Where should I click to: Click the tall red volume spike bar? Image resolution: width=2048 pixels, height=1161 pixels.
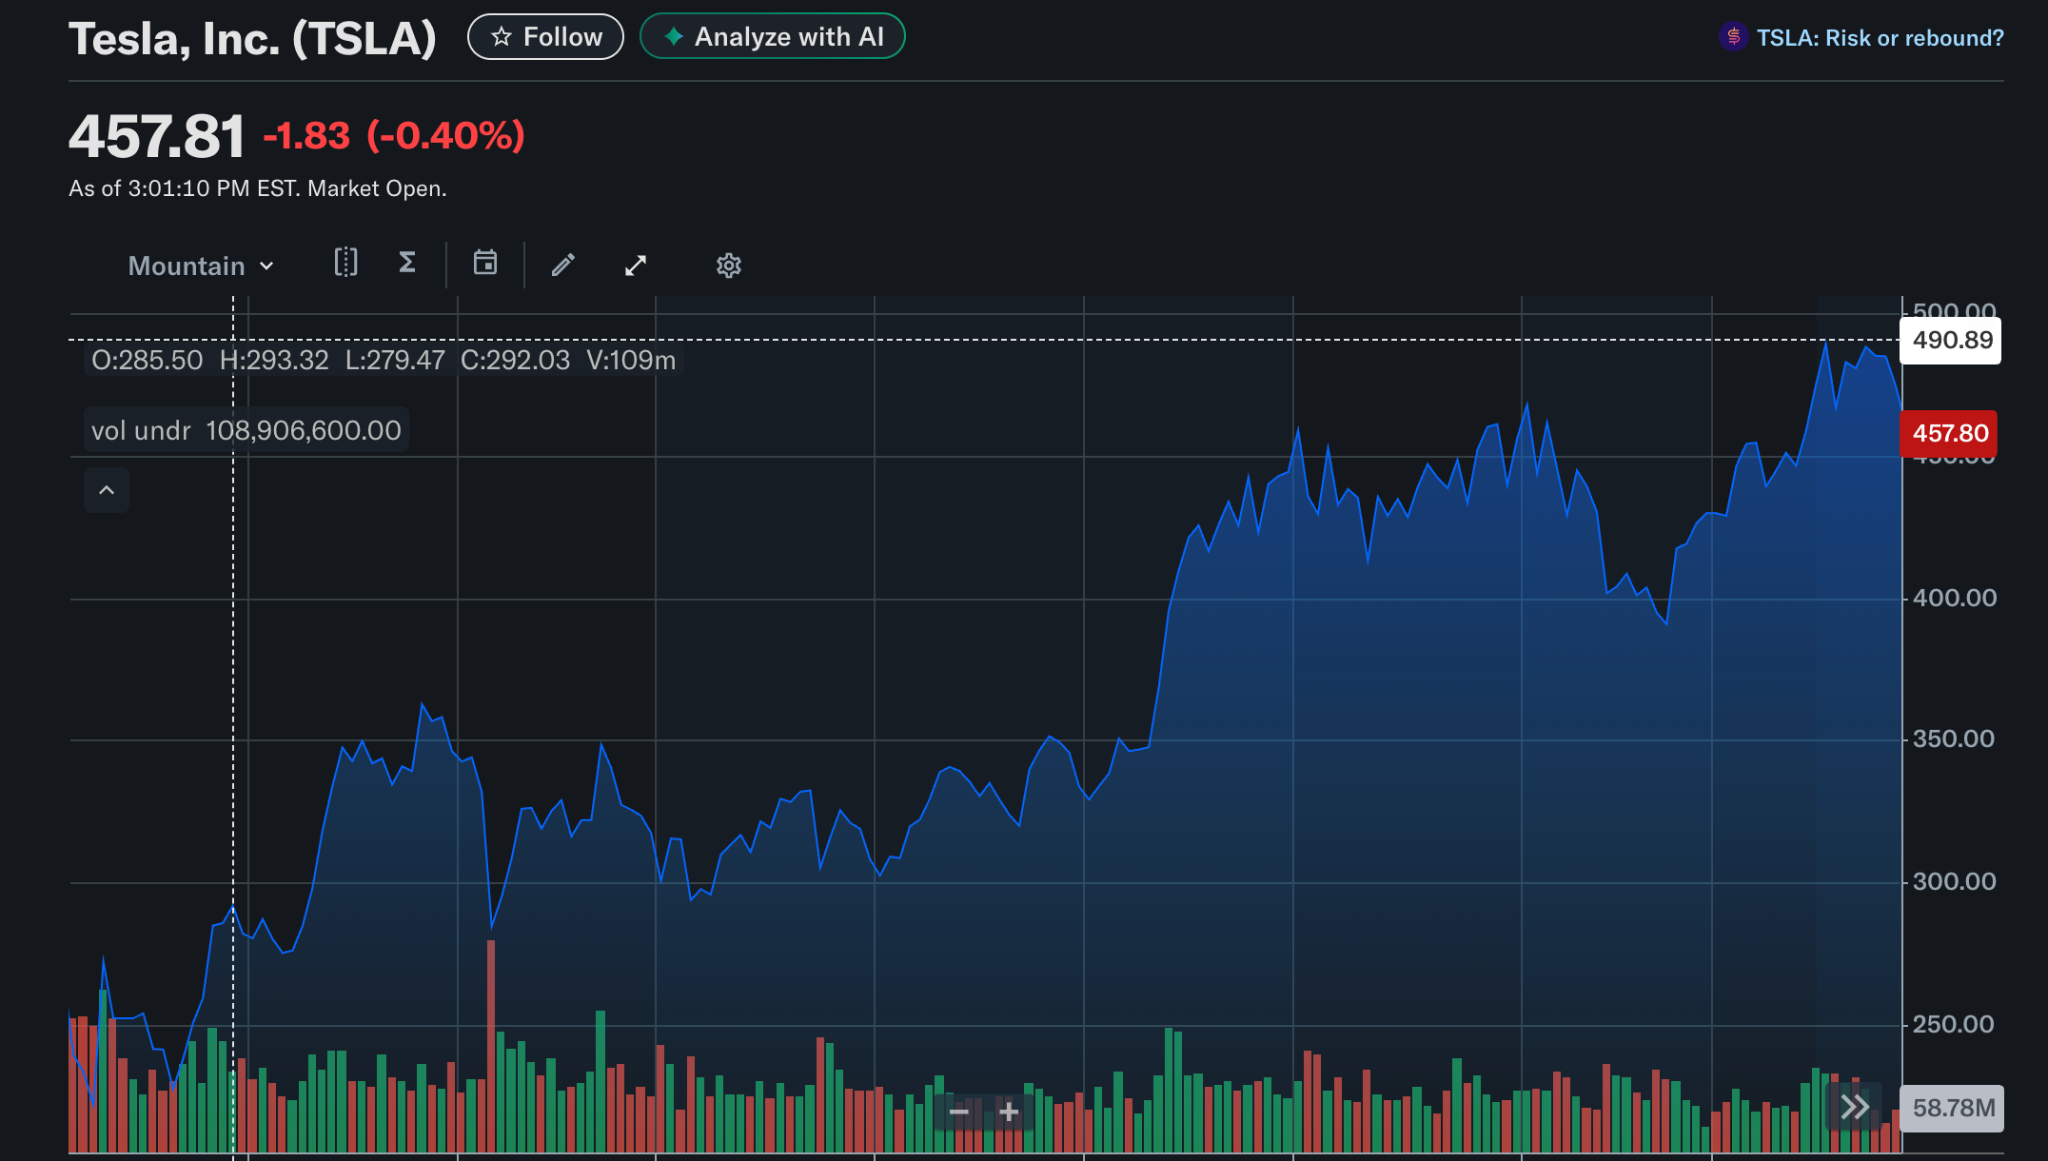coord(491,1045)
